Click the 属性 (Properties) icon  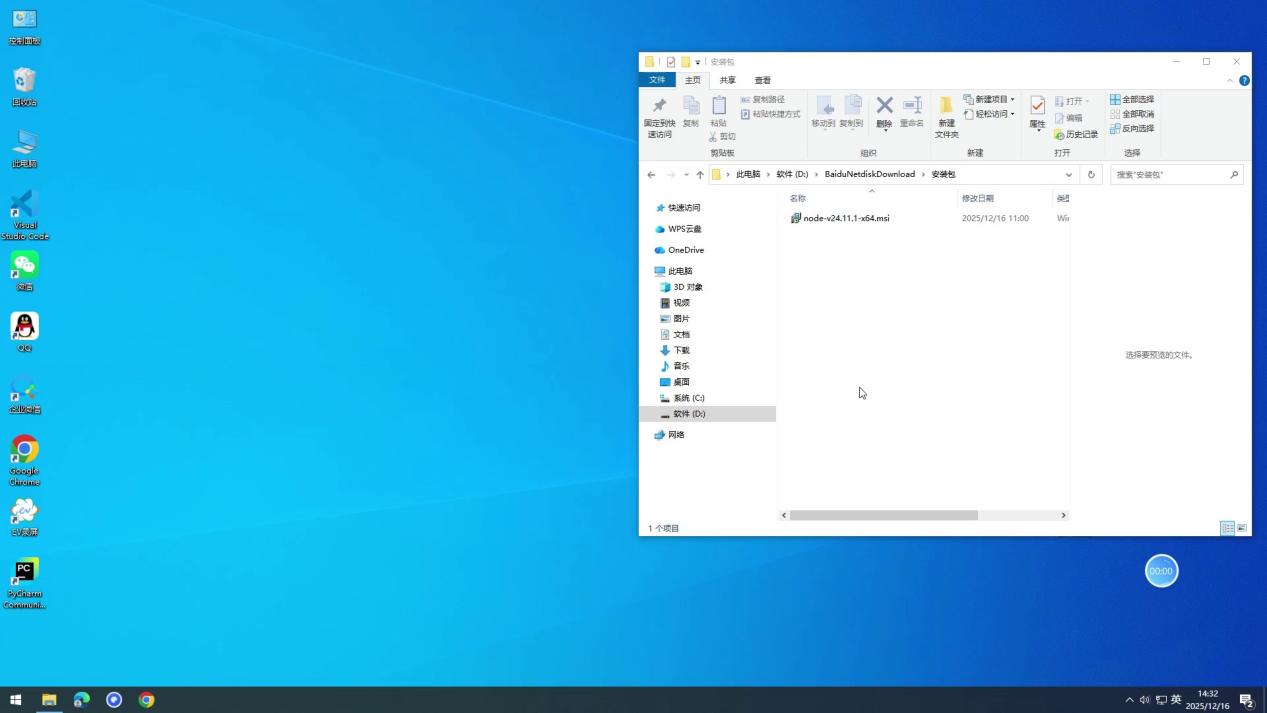tap(1037, 107)
